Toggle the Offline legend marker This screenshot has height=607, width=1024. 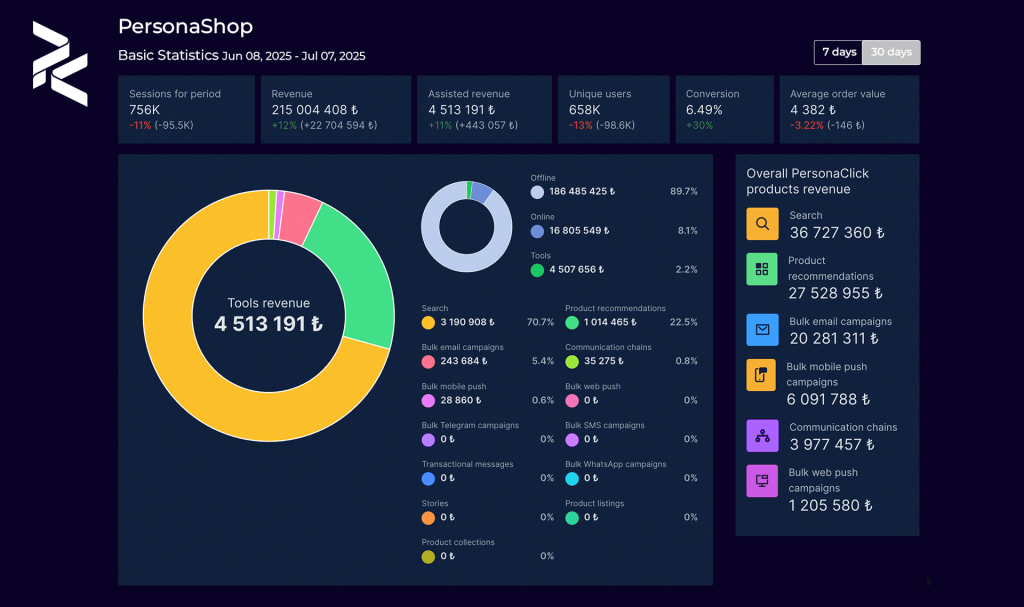click(536, 192)
